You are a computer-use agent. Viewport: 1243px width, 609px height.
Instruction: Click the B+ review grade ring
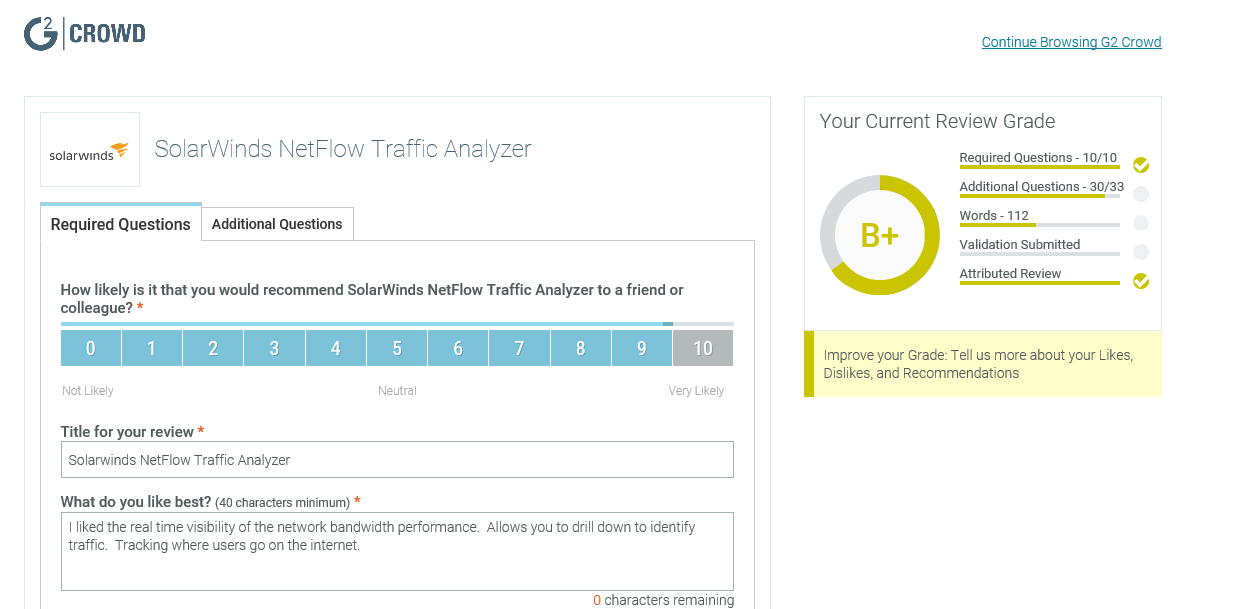pyautogui.click(x=880, y=235)
